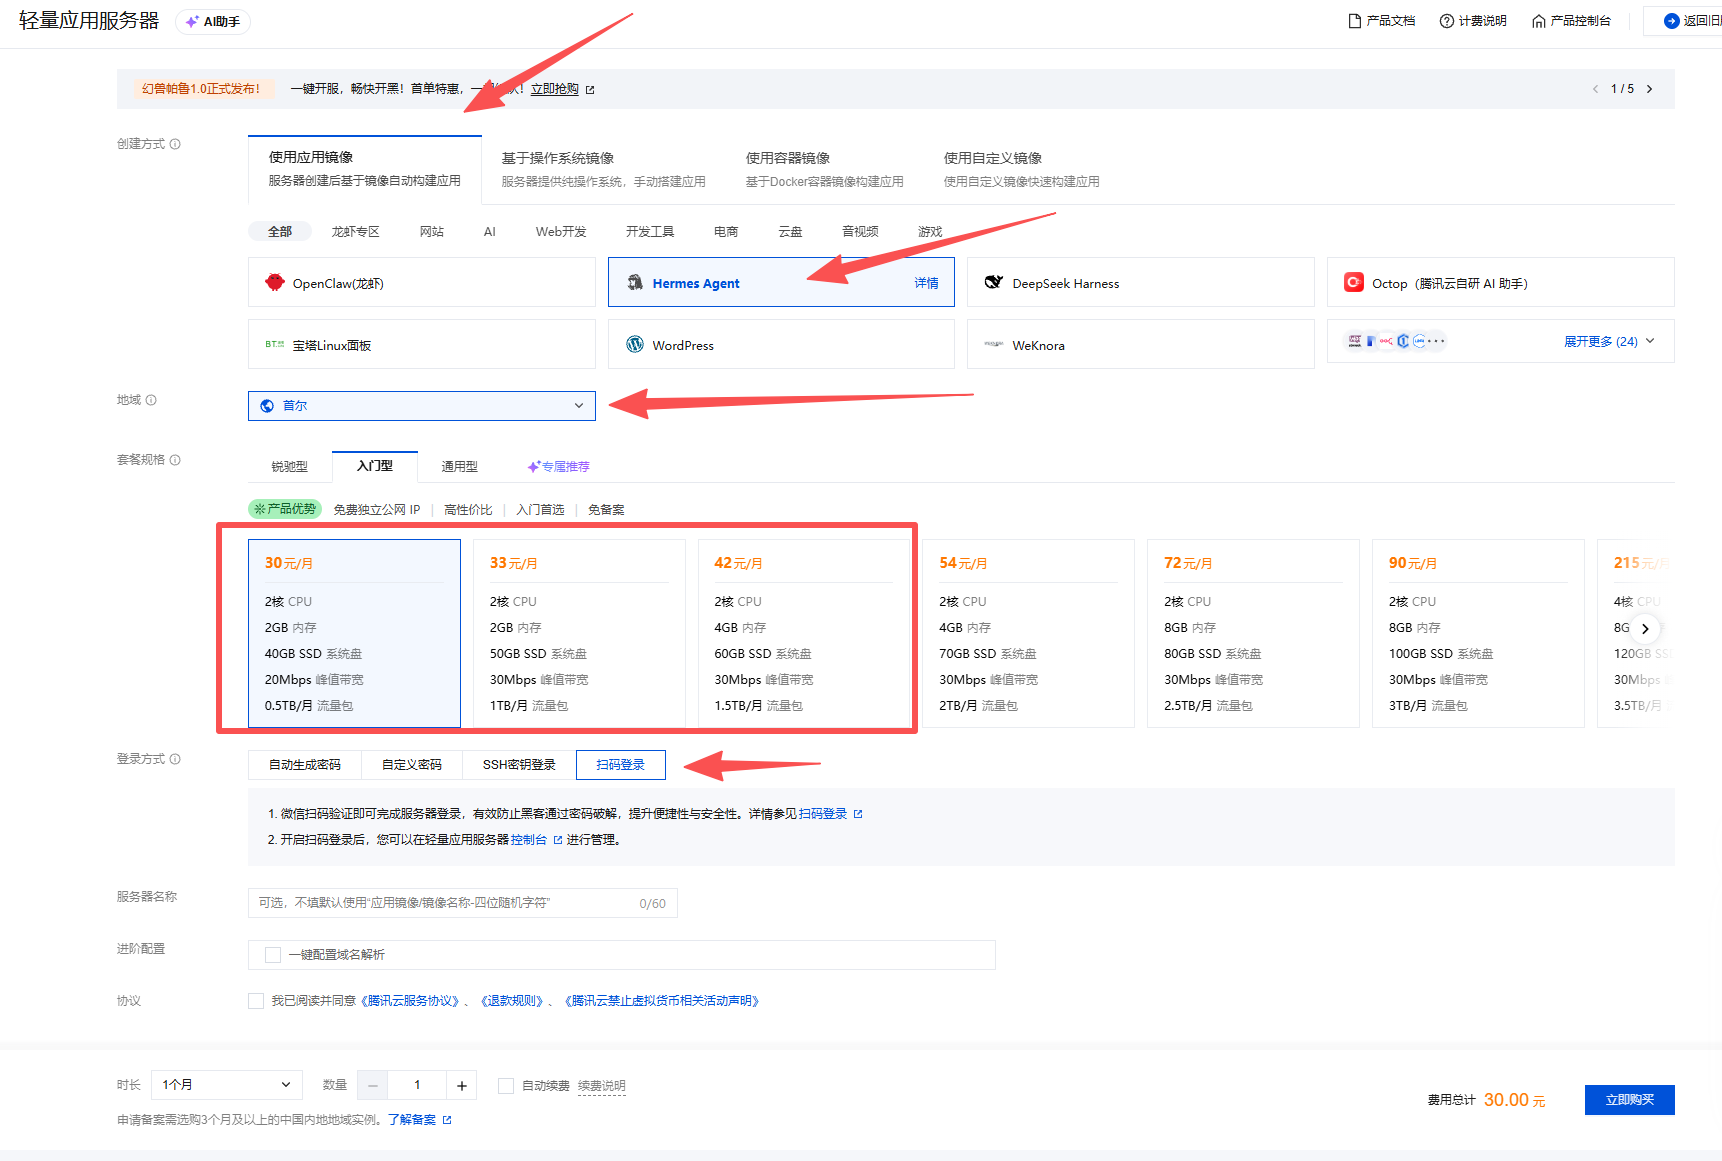The width and height of the screenshot is (1722, 1161).
Task: Focus the 服务器名称 input field
Action: pyautogui.click(x=463, y=903)
